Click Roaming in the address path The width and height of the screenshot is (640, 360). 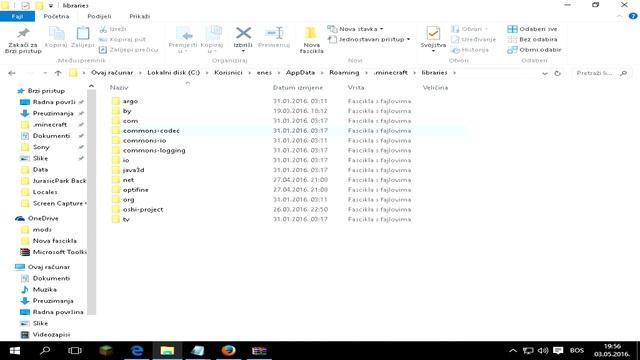(344, 73)
